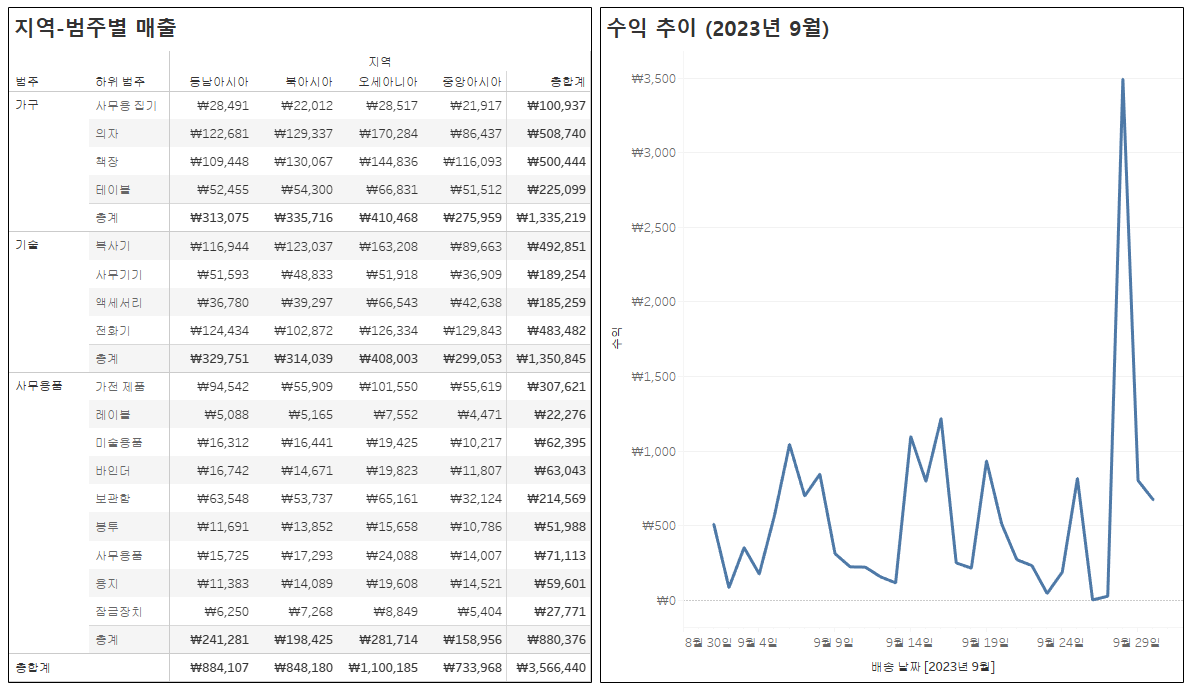The image size is (1191, 689).
Task: Click the ₩51,512 cell in the 테이블 row
Action: click(x=475, y=190)
